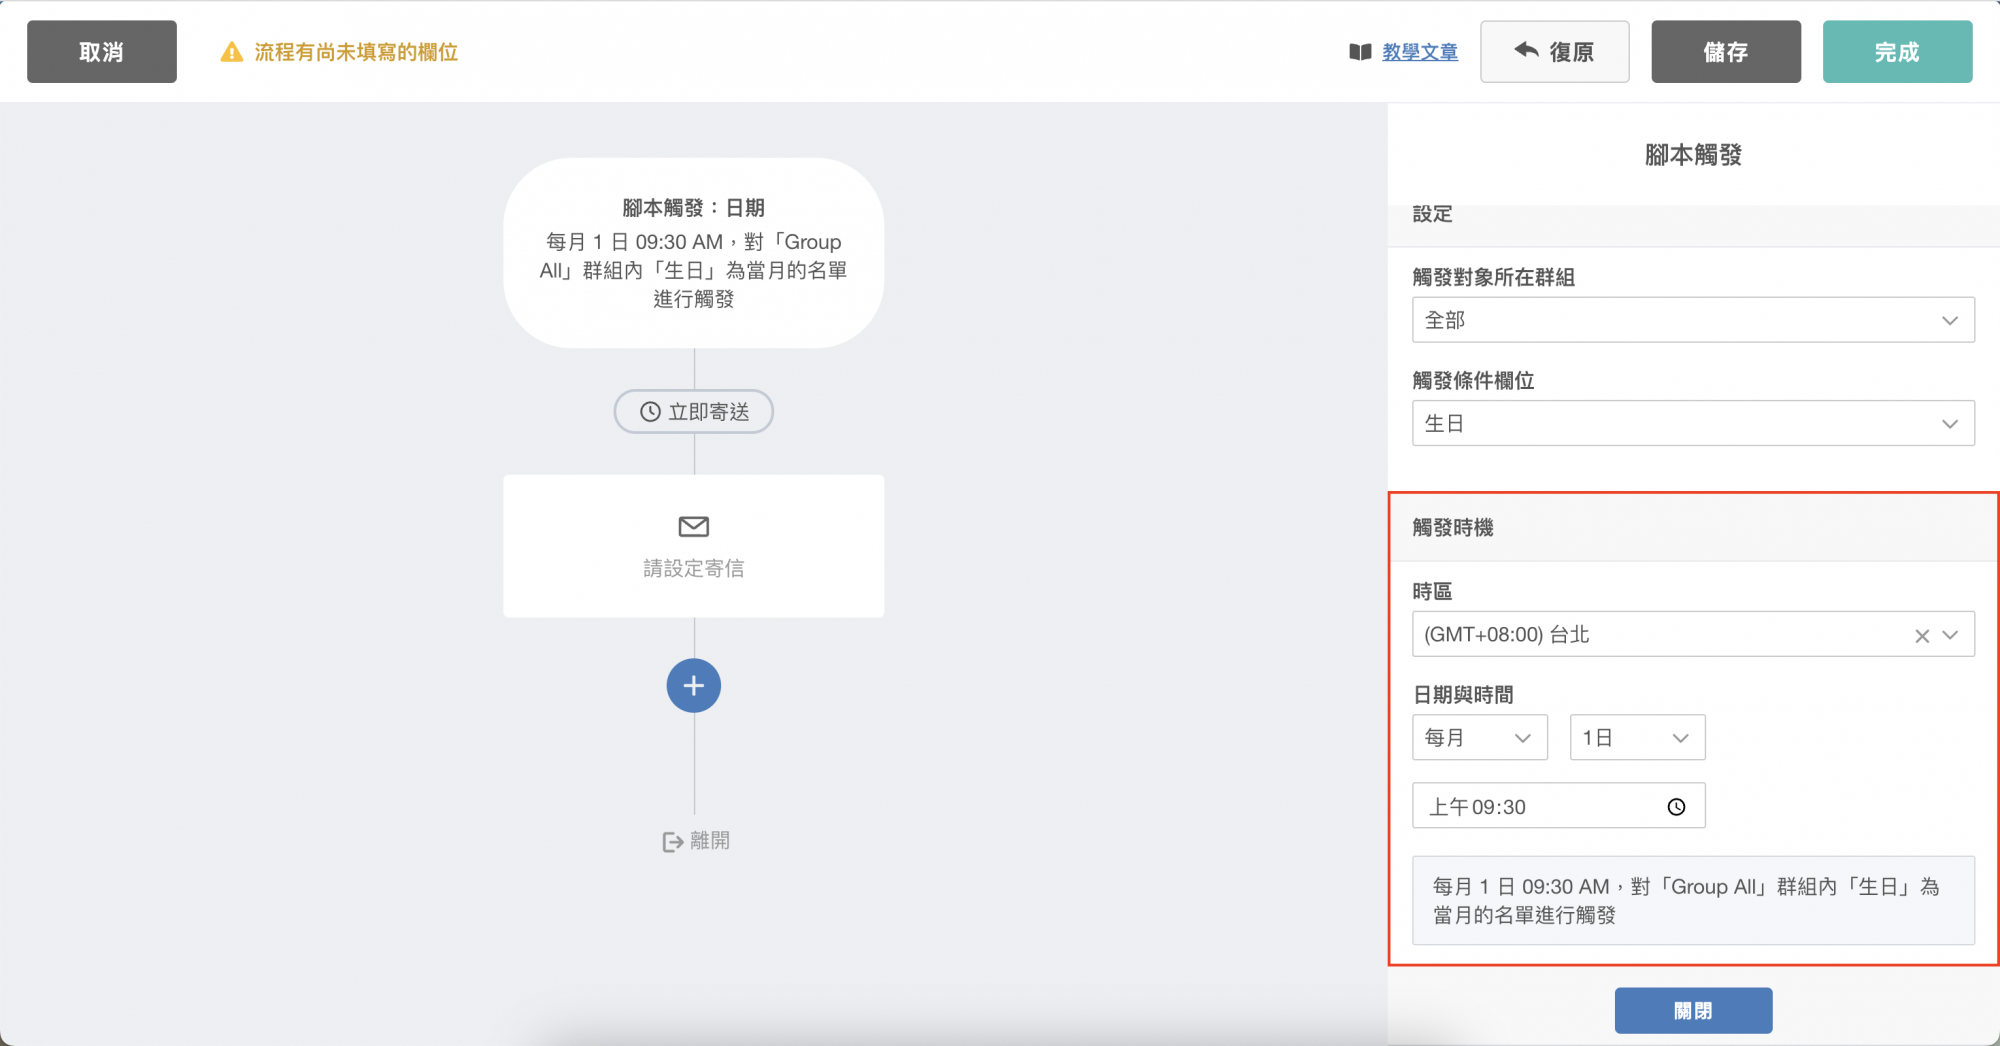
Task: Click the clock icon in 立即寄送
Action: pyautogui.click(x=650, y=412)
